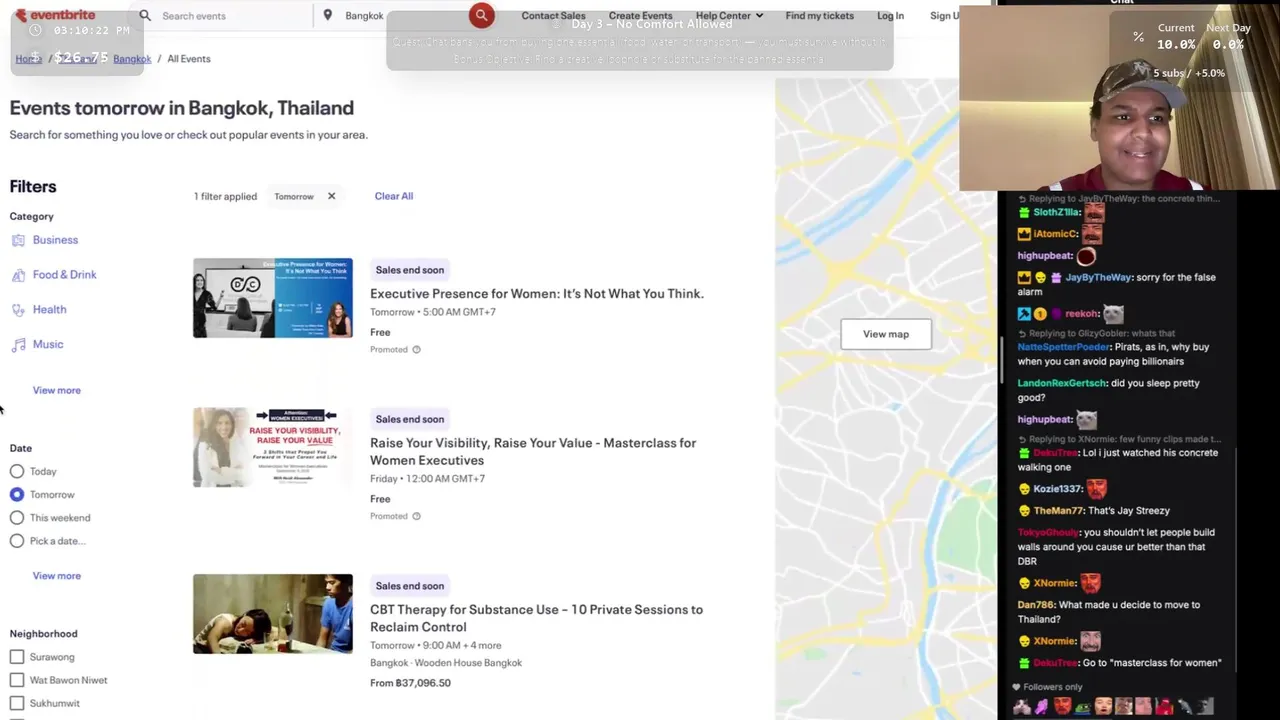Click the Eventbrite logo
Screen dimensions: 1280x720
coord(57,15)
